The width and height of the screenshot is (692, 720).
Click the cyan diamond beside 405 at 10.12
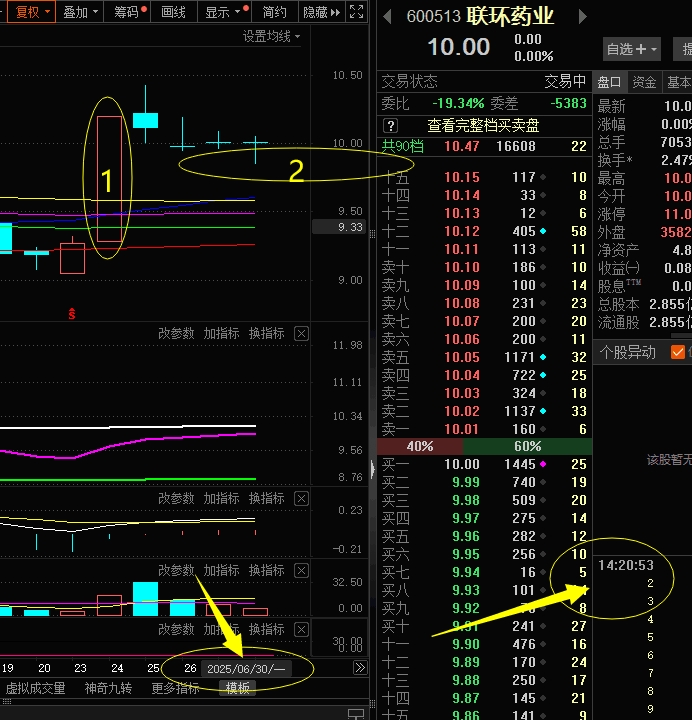coord(543,231)
